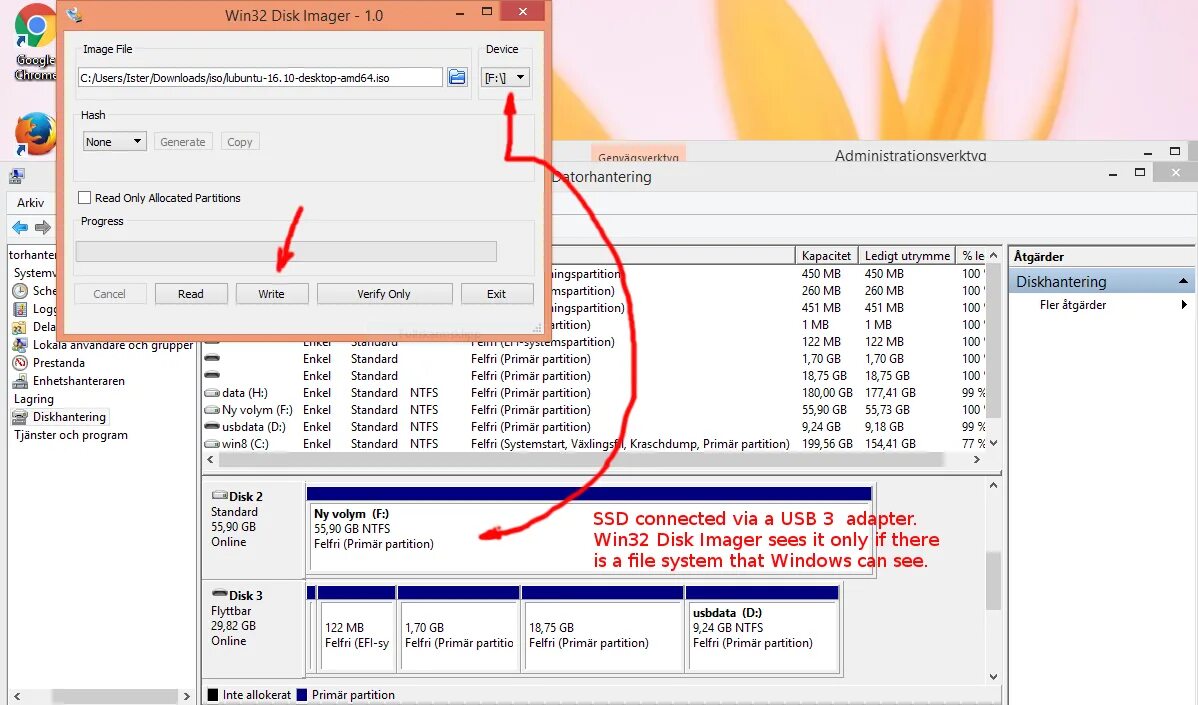Screen dimensions: 1198x705
Task: Click the 177,41 GB free space cell
Action: point(890,393)
